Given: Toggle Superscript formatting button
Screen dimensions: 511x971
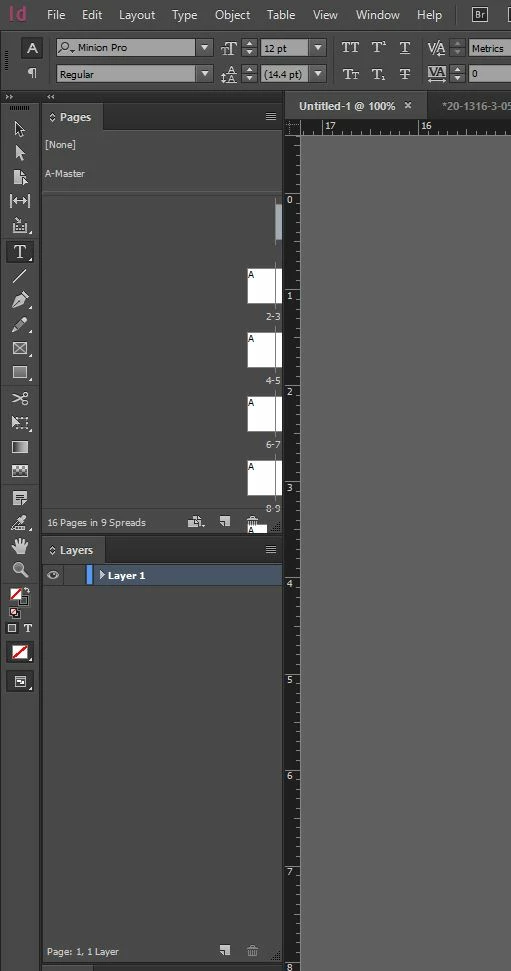Looking at the screenshot, I should (x=378, y=48).
